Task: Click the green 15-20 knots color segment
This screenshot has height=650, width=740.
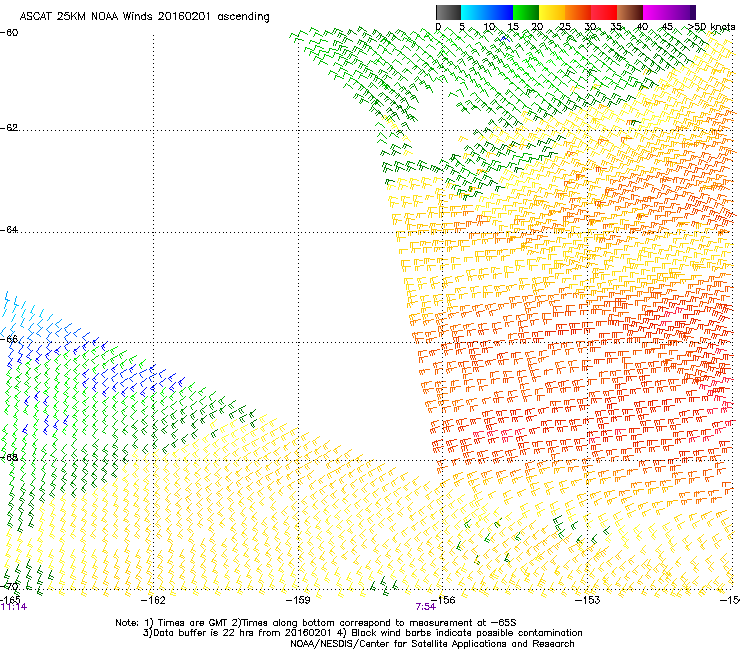Action: pos(526,12)
